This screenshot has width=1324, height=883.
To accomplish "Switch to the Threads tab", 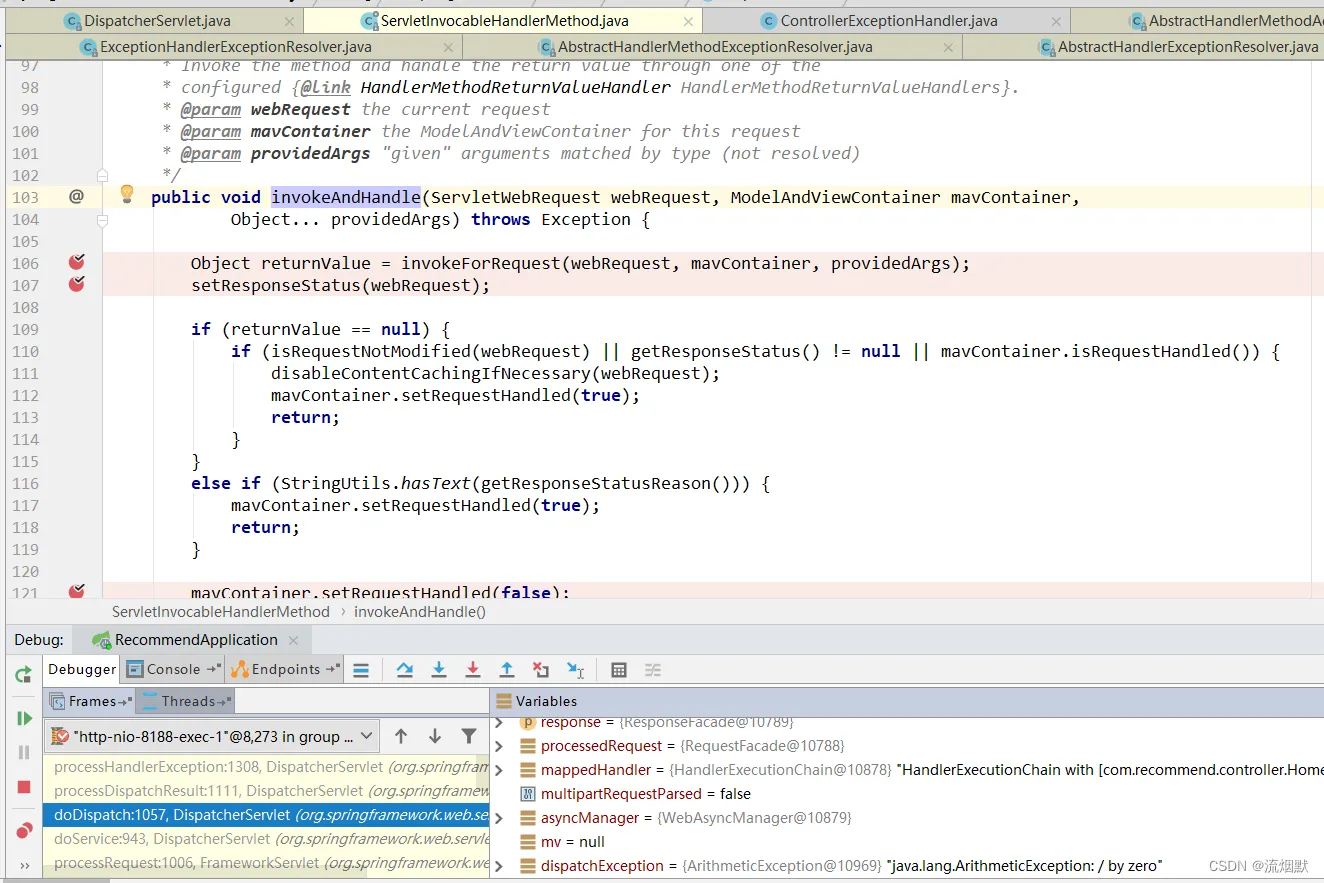I will pyautogui.click(x=187, y=701).
